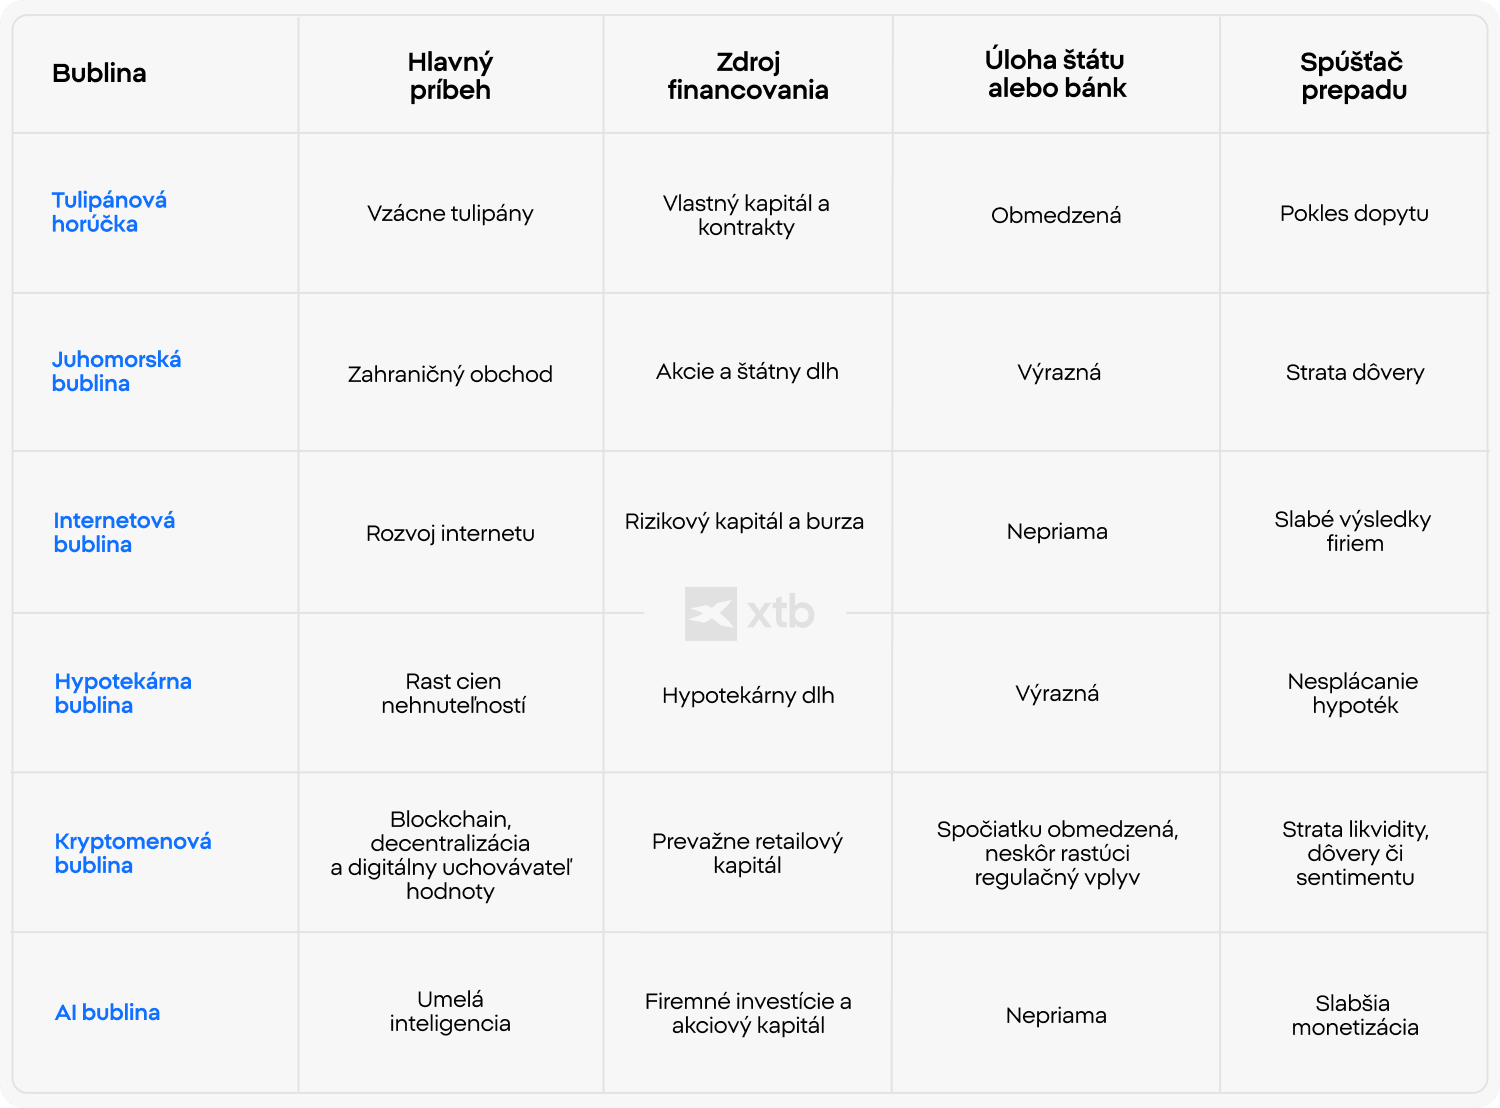Select the AI bublina label
1500x1108 pixels.
107,1012
